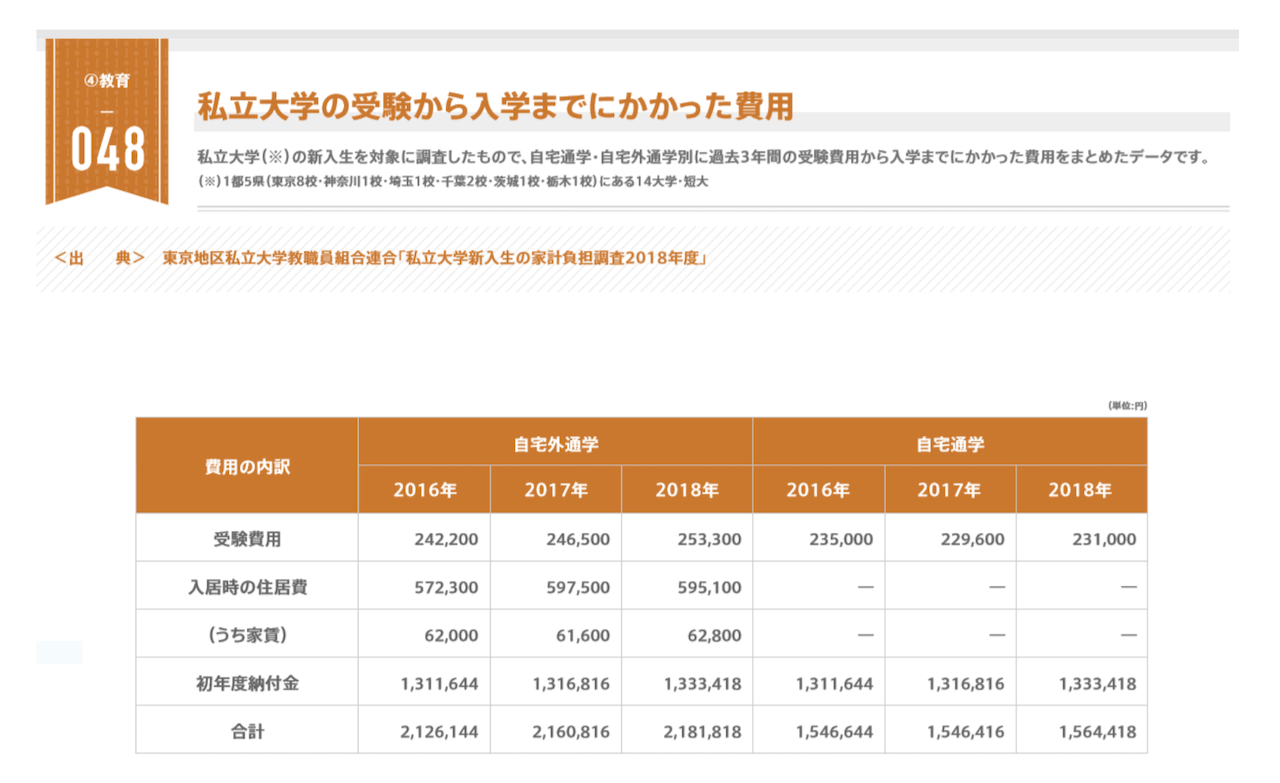The height and width of the screenshot is (783, 1280).
Task: Click 2016年 header under 自宅外通学
Action: 425,491
